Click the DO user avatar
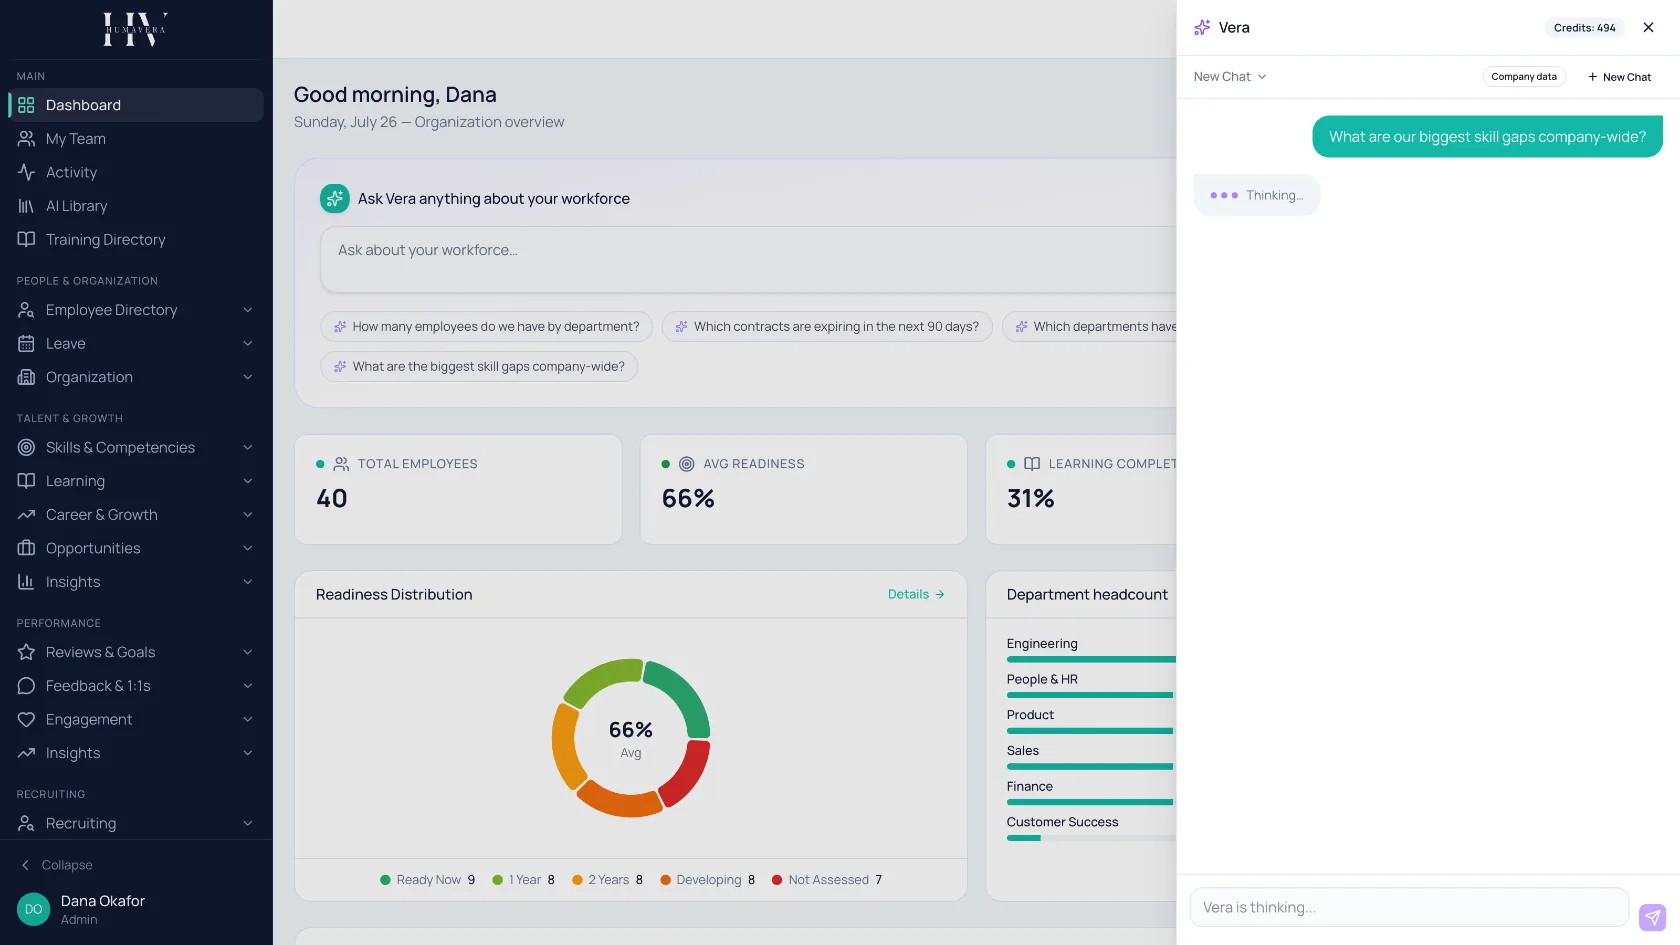The height and width of the screenshot is (945, 1680). pyautogui.click(x=33, y=909)
